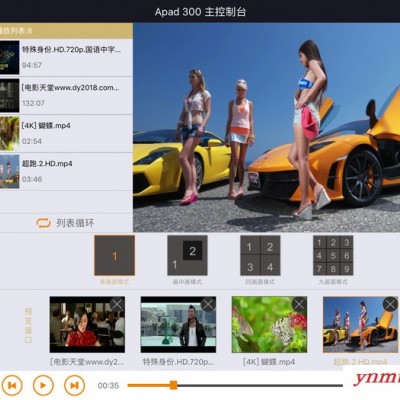
Task: Play 特殊身份.HD.720p.国语中字 from the playlist
Action: [x=66, y=57]
